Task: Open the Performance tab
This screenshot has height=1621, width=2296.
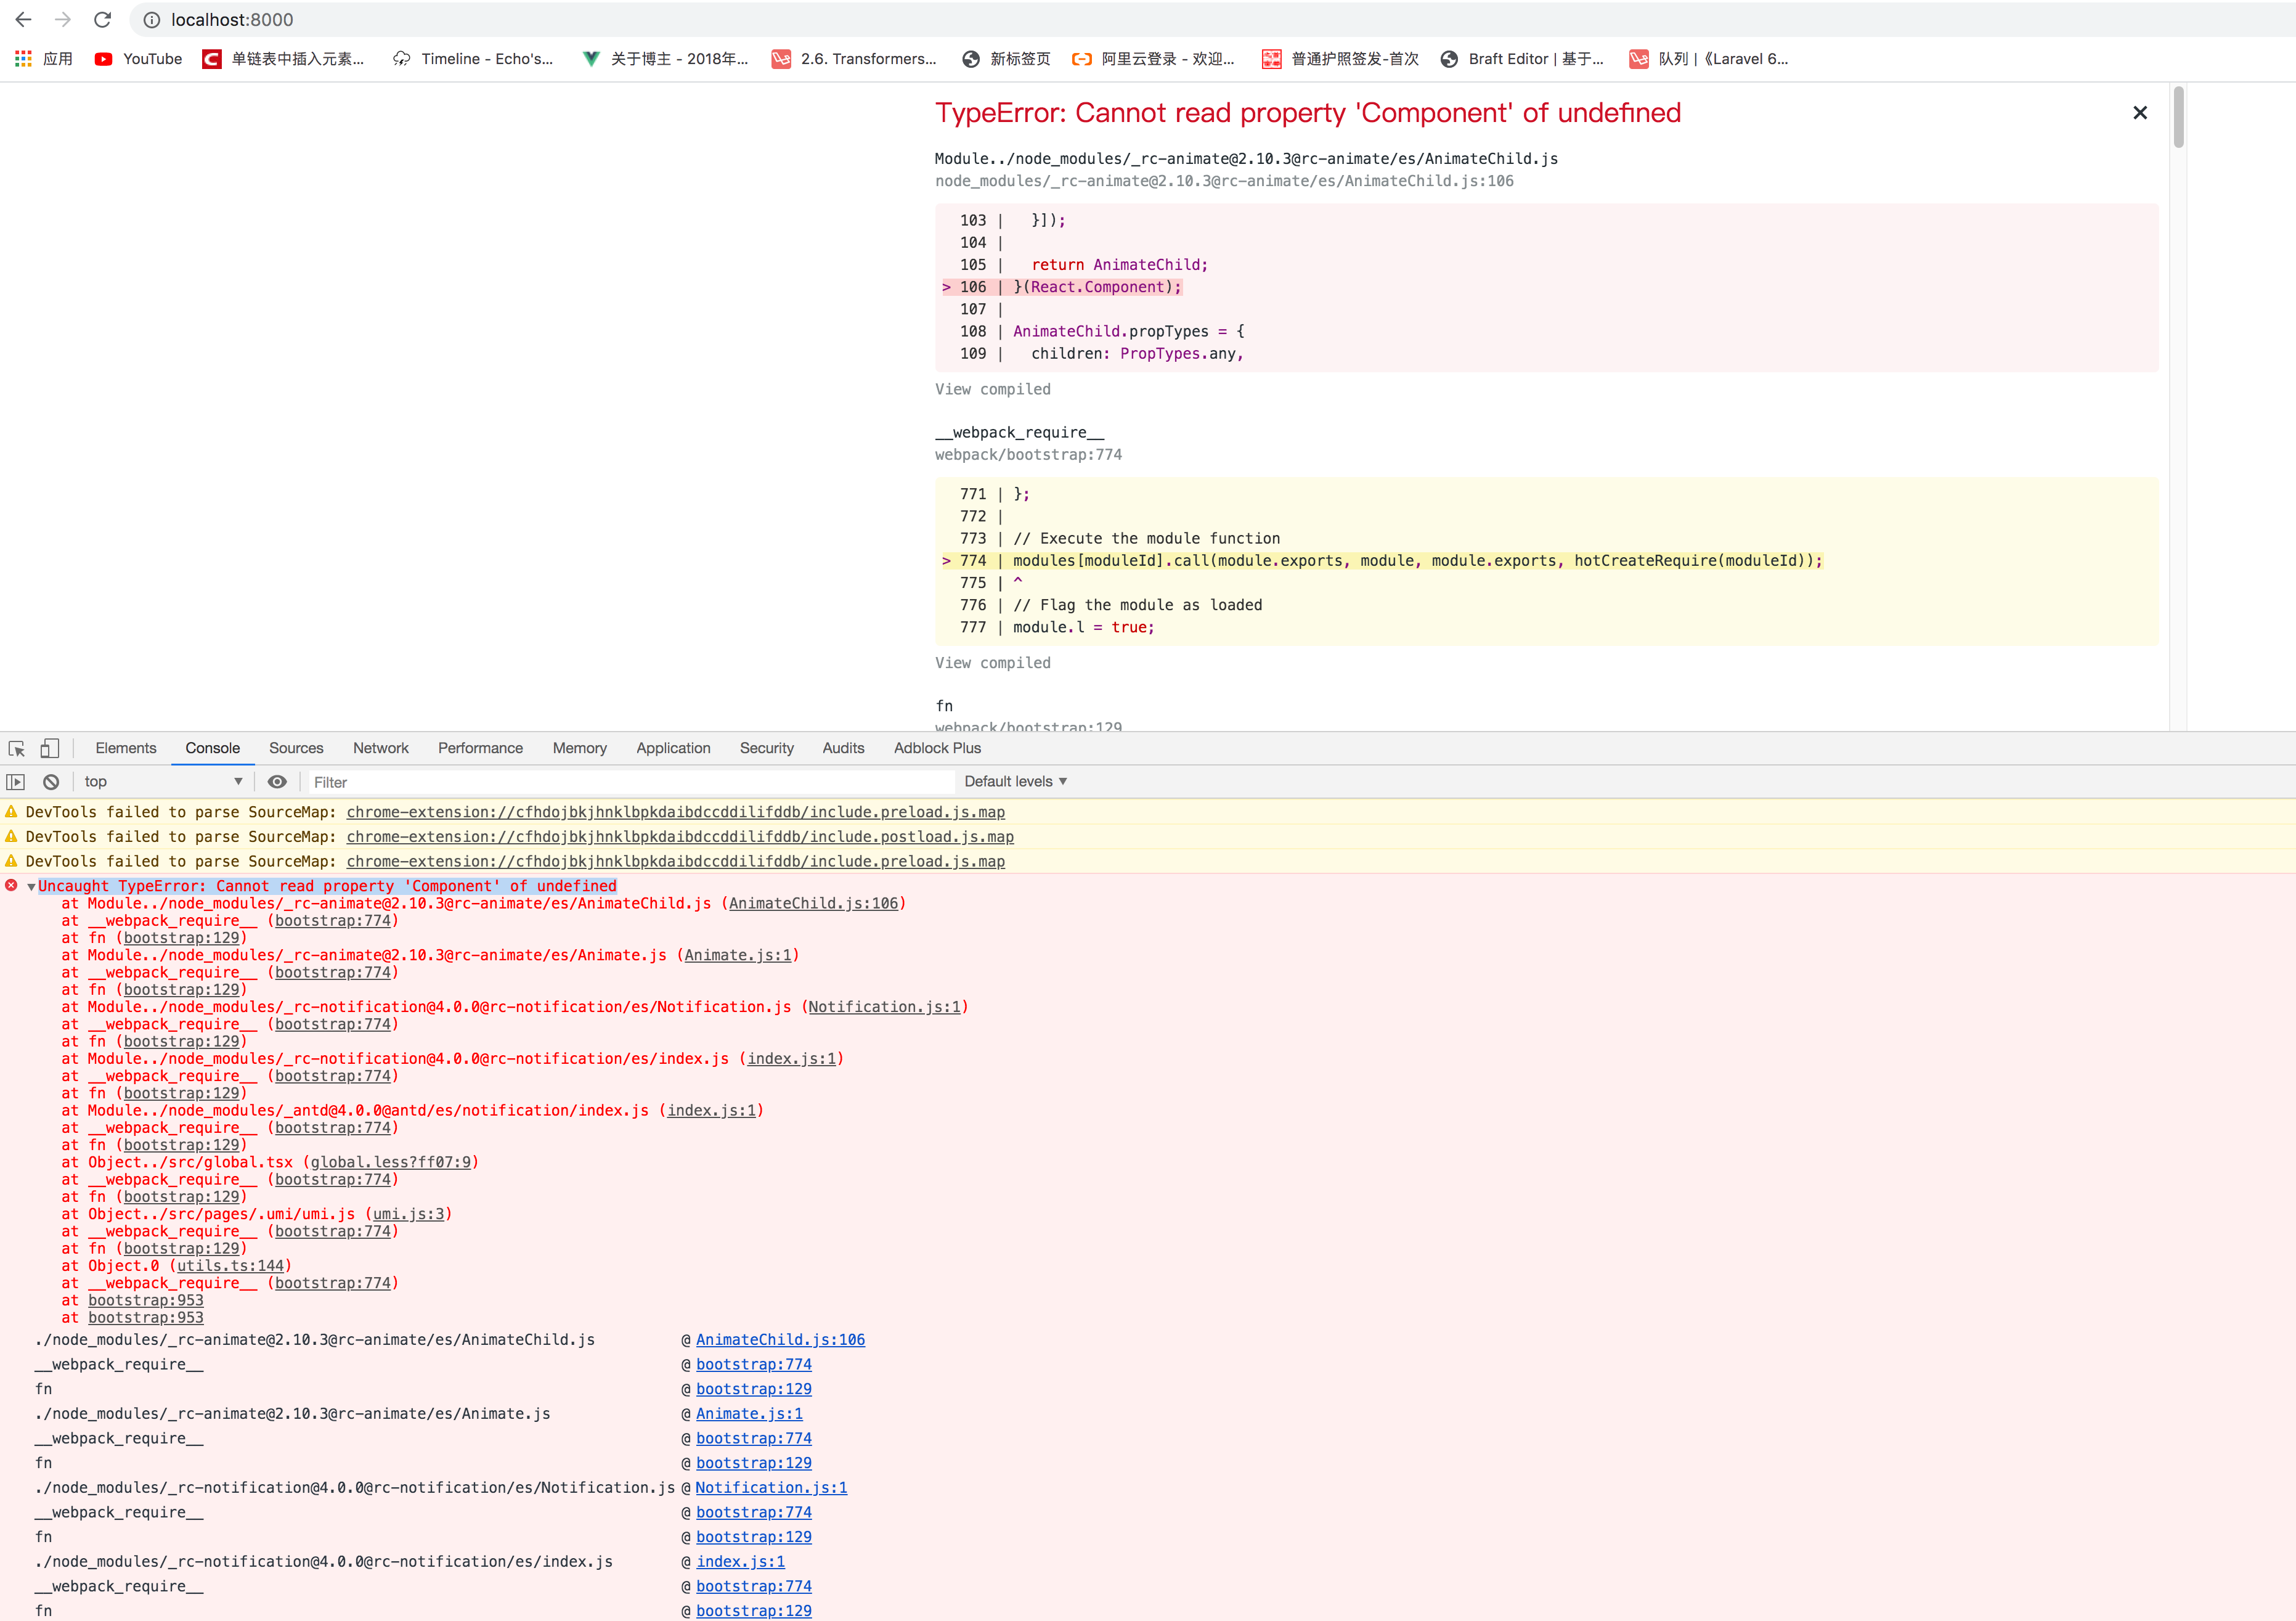Action: click(480, 748)
